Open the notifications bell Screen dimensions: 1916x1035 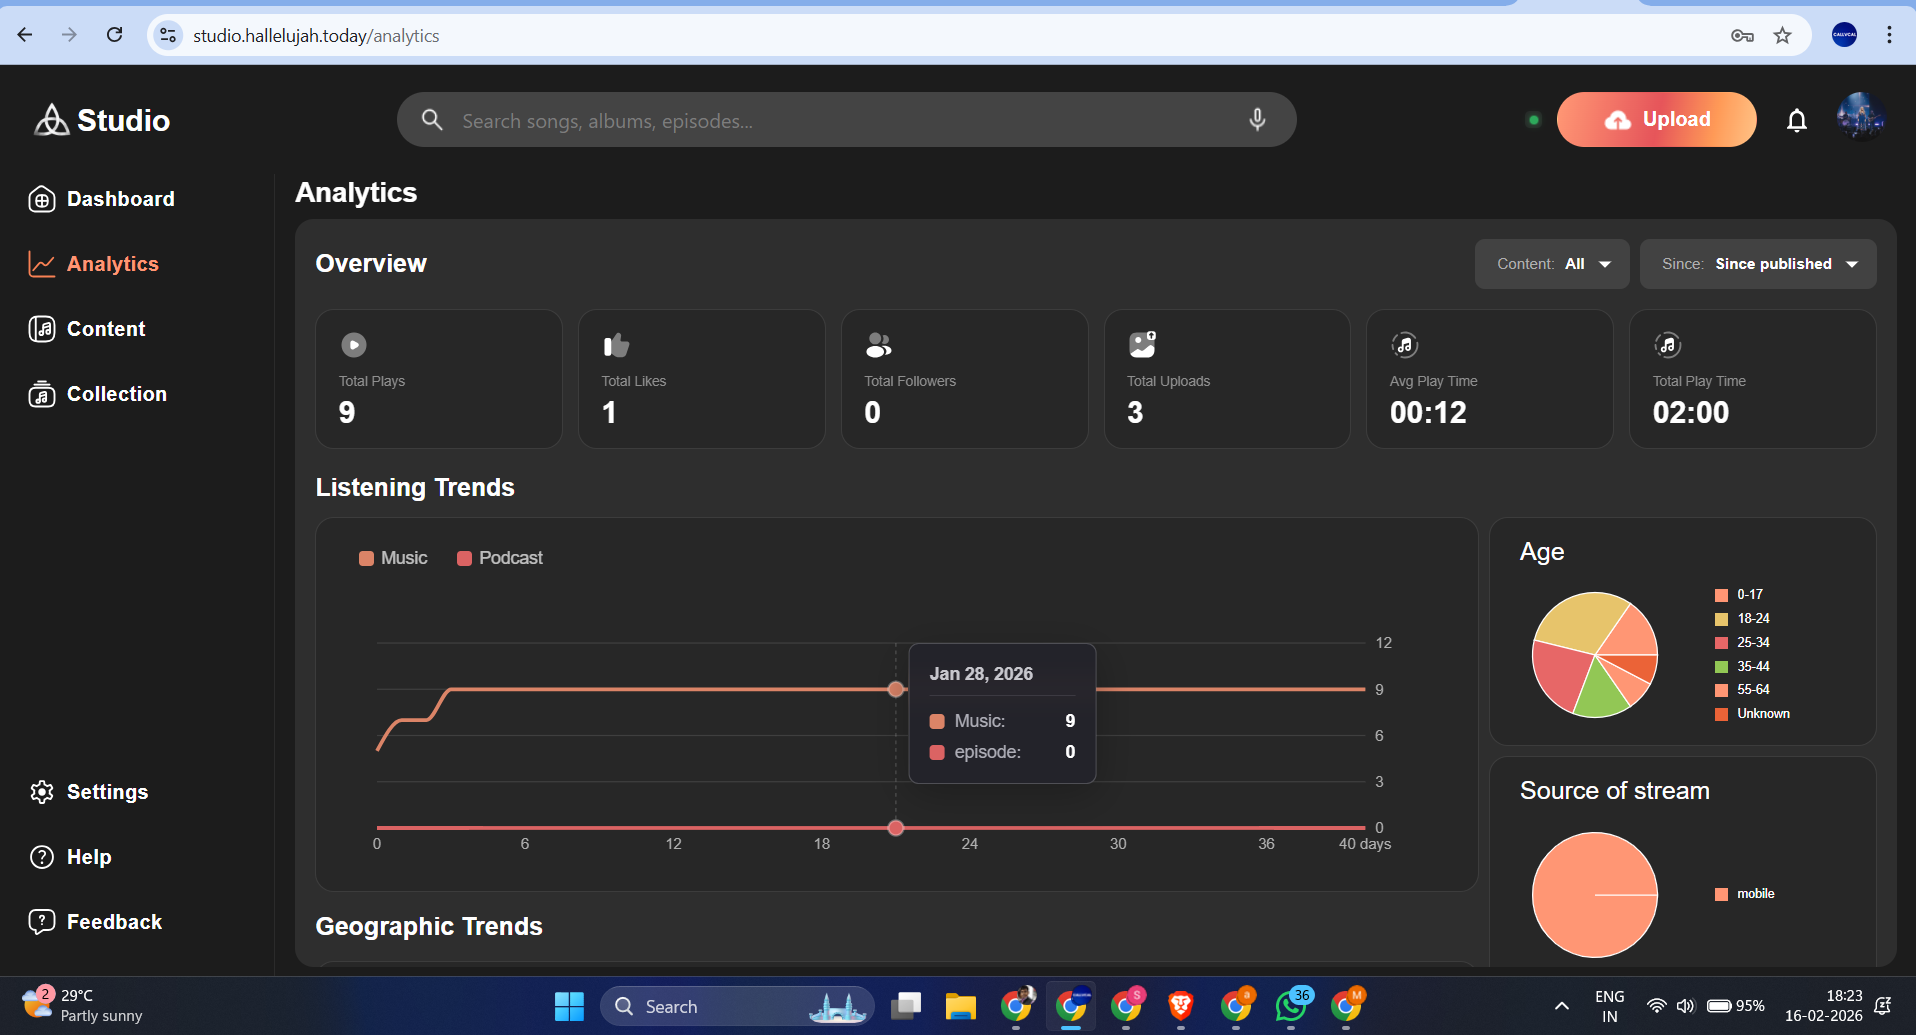pyautogui.click(x=1796, y=121)
